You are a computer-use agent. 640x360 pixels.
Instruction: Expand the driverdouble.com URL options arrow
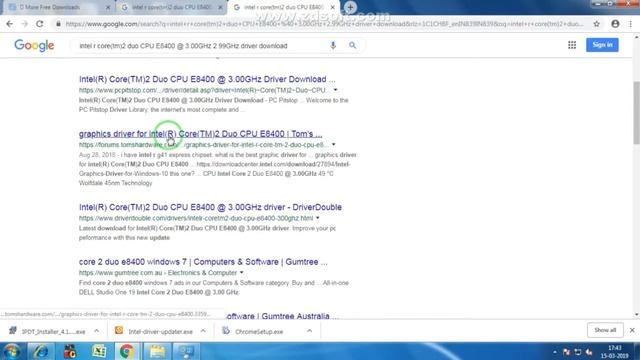pyautogui.click(x=318, y=218)
